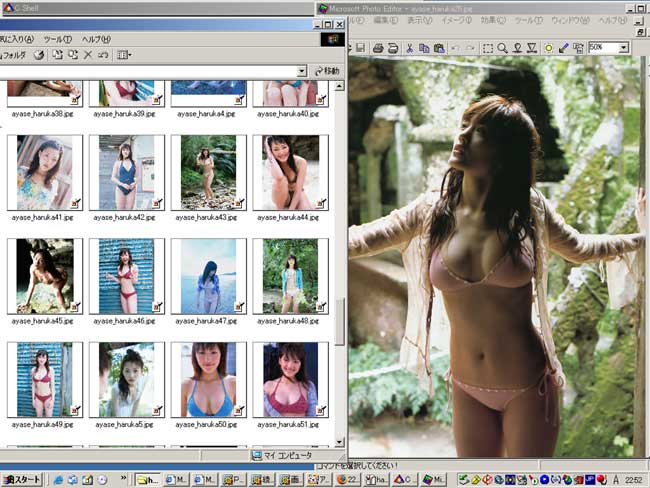The image size is (650, 488).
Task: Click the Delete X icon in Explorer toolbar
Action: click(88, 55)
